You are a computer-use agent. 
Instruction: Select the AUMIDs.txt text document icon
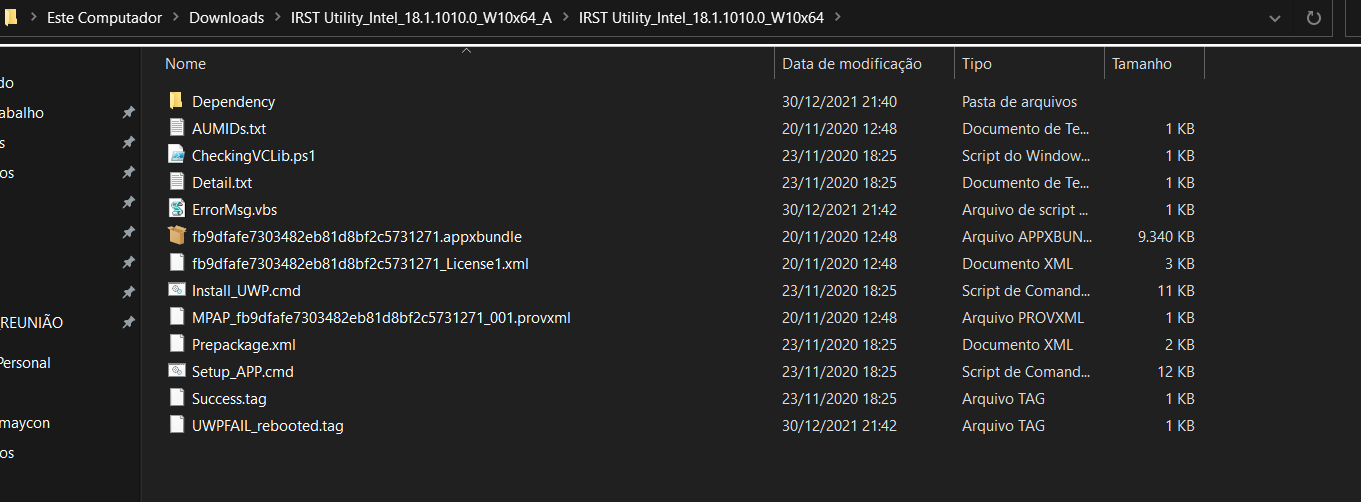[176, 128]
